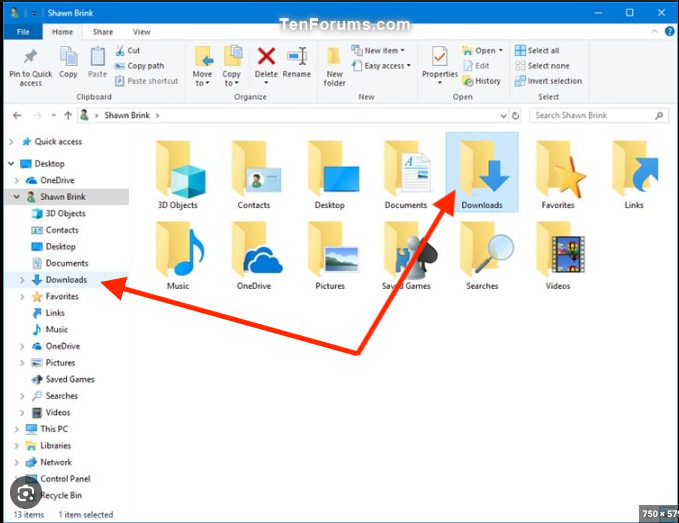Click Invert selection in ribbon

click(x=548, y=81)
